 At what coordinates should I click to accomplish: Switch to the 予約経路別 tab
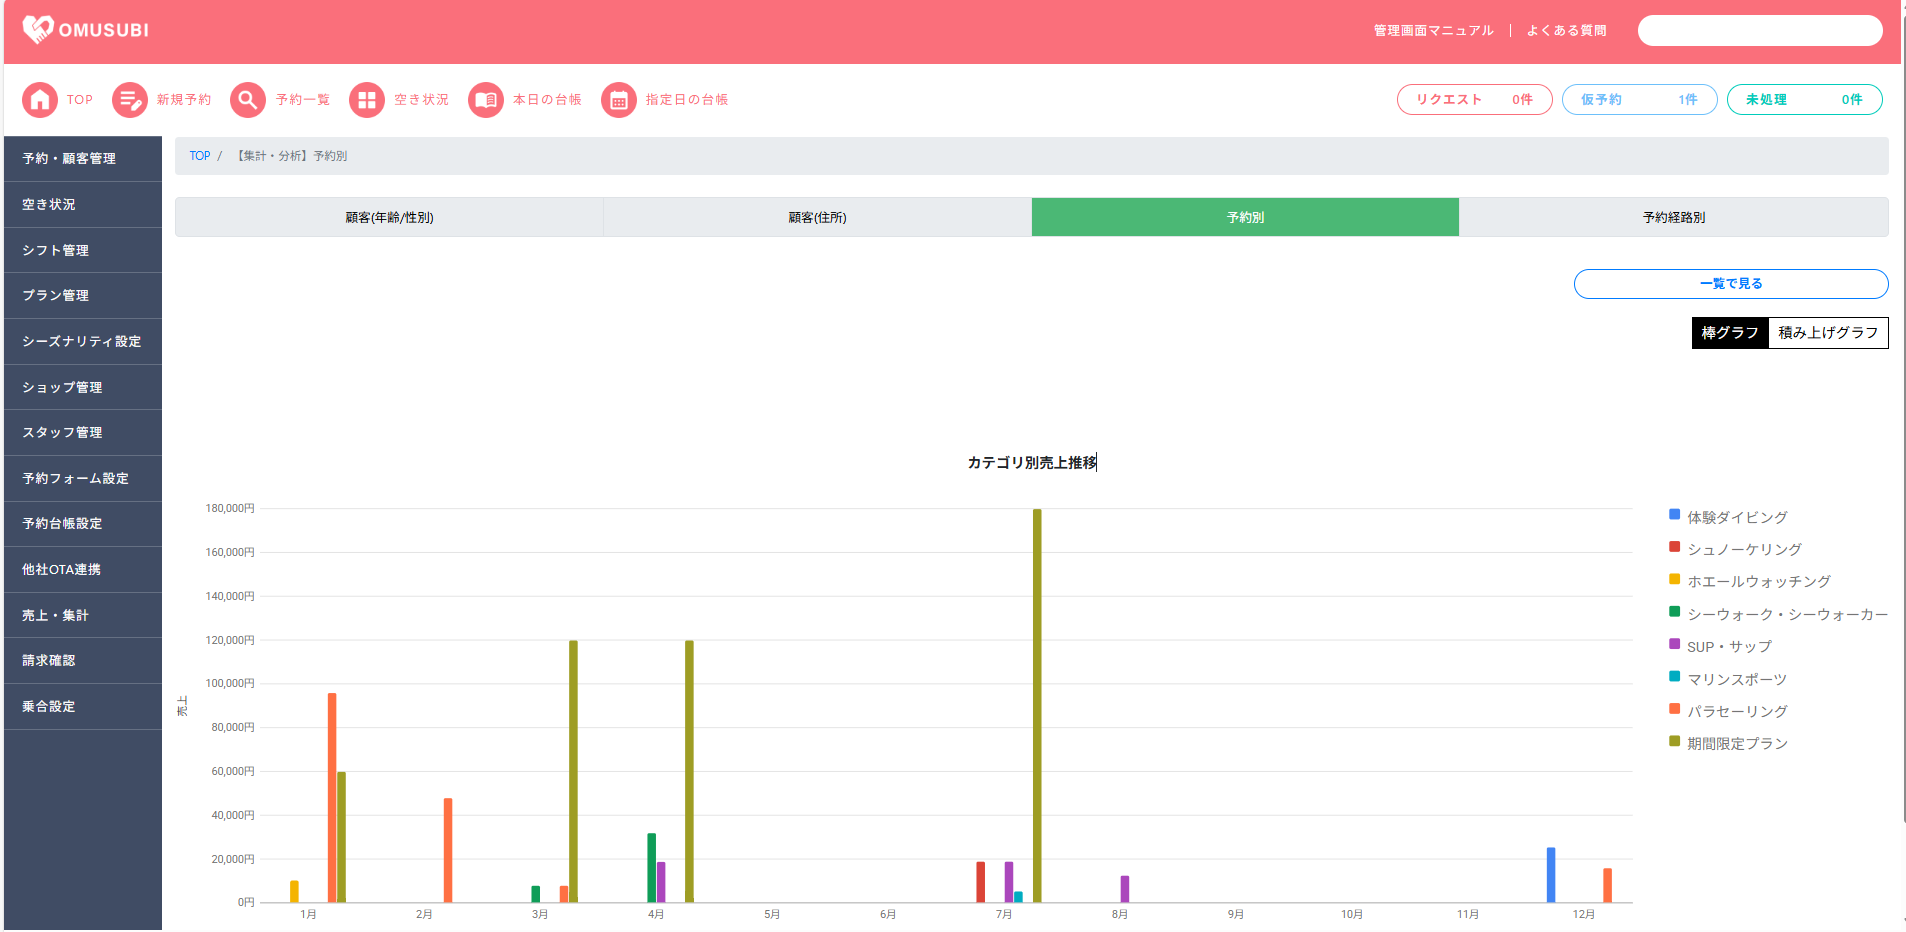[1673, 217]
